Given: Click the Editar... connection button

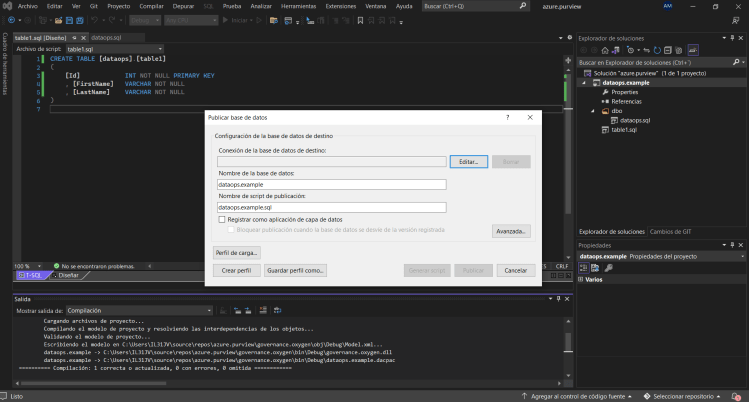Looking at the screenshot, I should tap(468, 161).
